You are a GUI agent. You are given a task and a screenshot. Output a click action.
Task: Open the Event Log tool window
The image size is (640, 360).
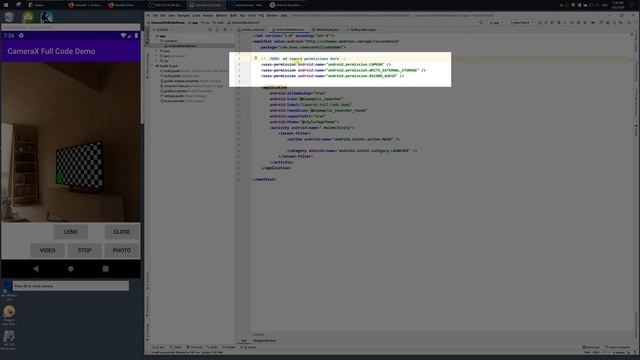pyautogui.click(x=592, y=347)
